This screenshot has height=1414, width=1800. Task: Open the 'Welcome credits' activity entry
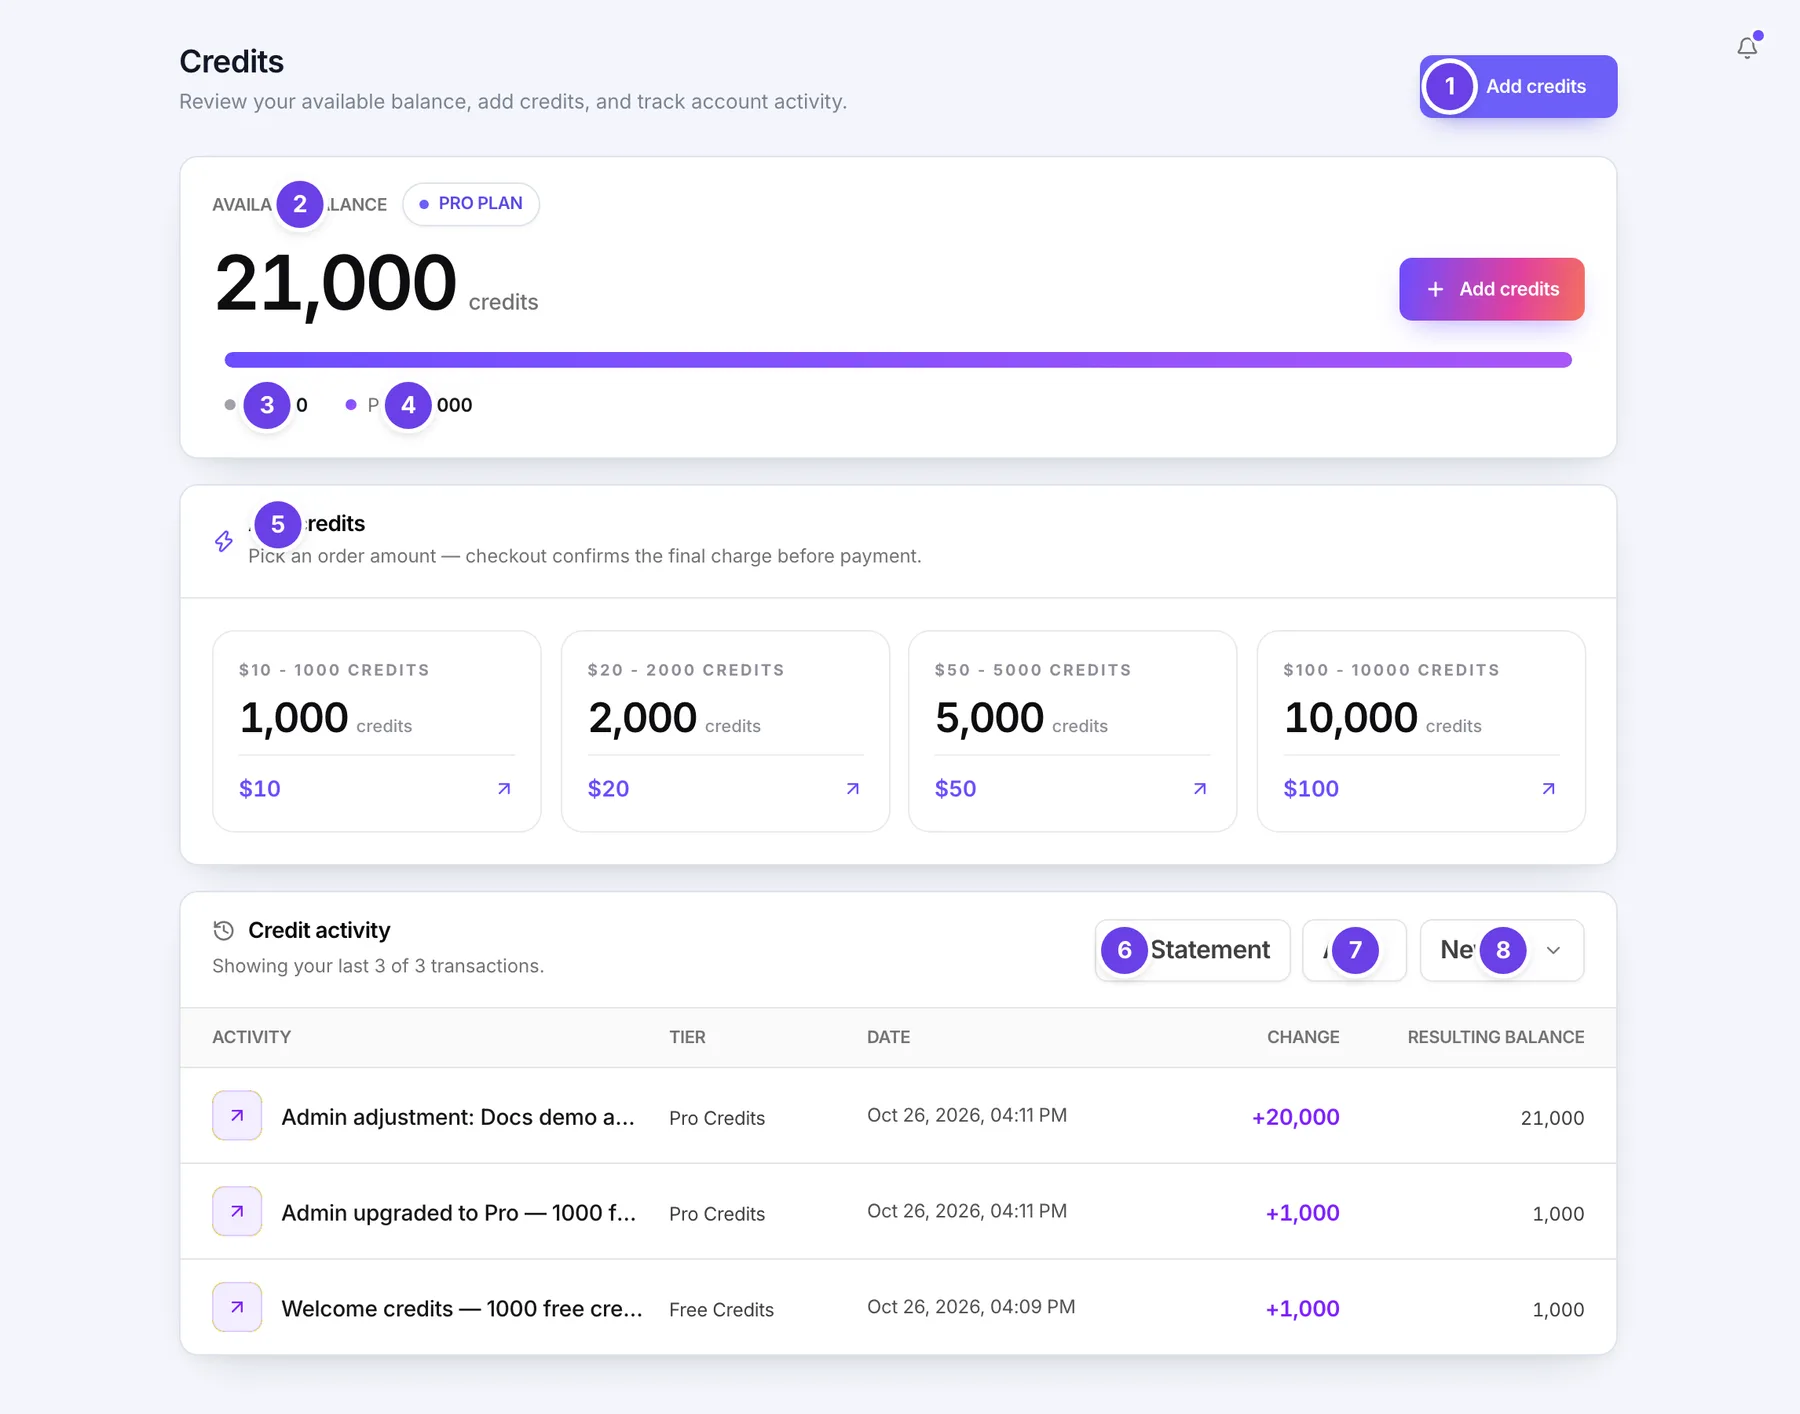click(462, 1309)
